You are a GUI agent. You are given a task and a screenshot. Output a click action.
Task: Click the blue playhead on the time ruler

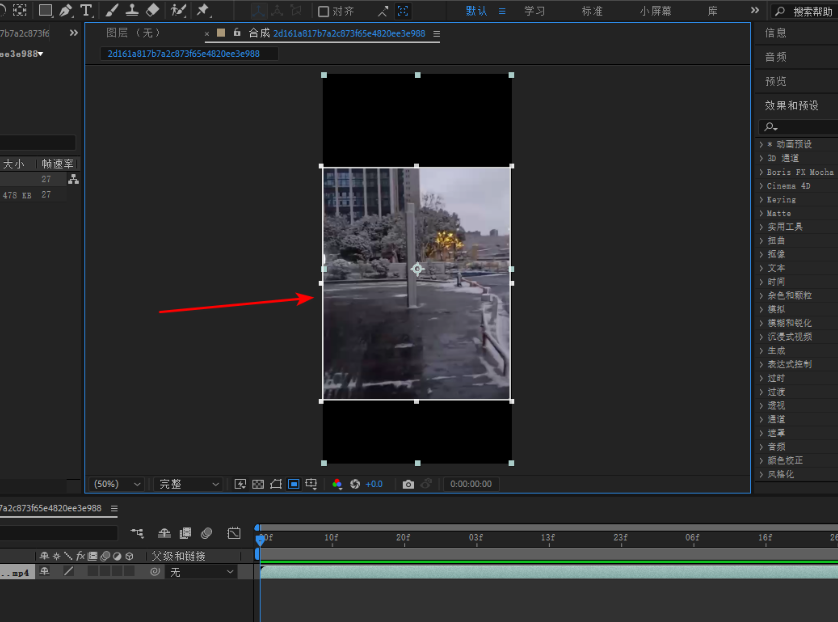point(260,539)
